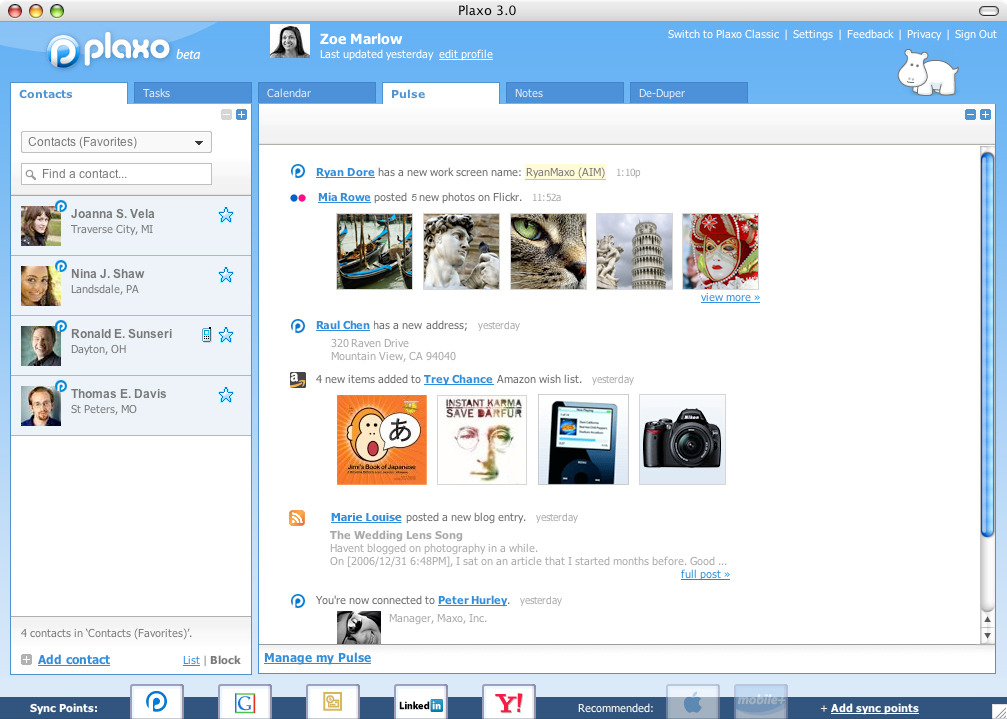Click Zoe Marlow's profile photo

[x=290, y=41]
